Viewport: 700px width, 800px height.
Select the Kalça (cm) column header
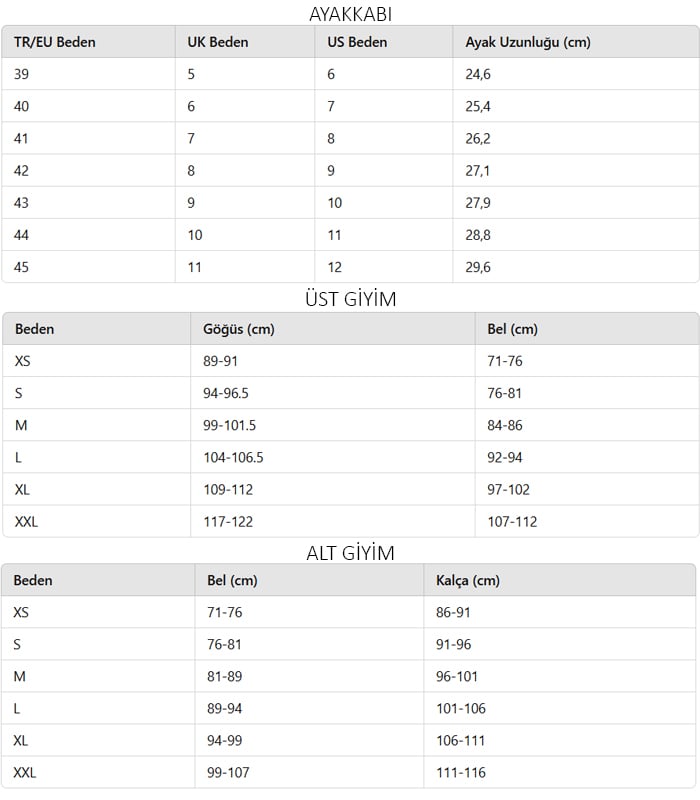[467, 581]
